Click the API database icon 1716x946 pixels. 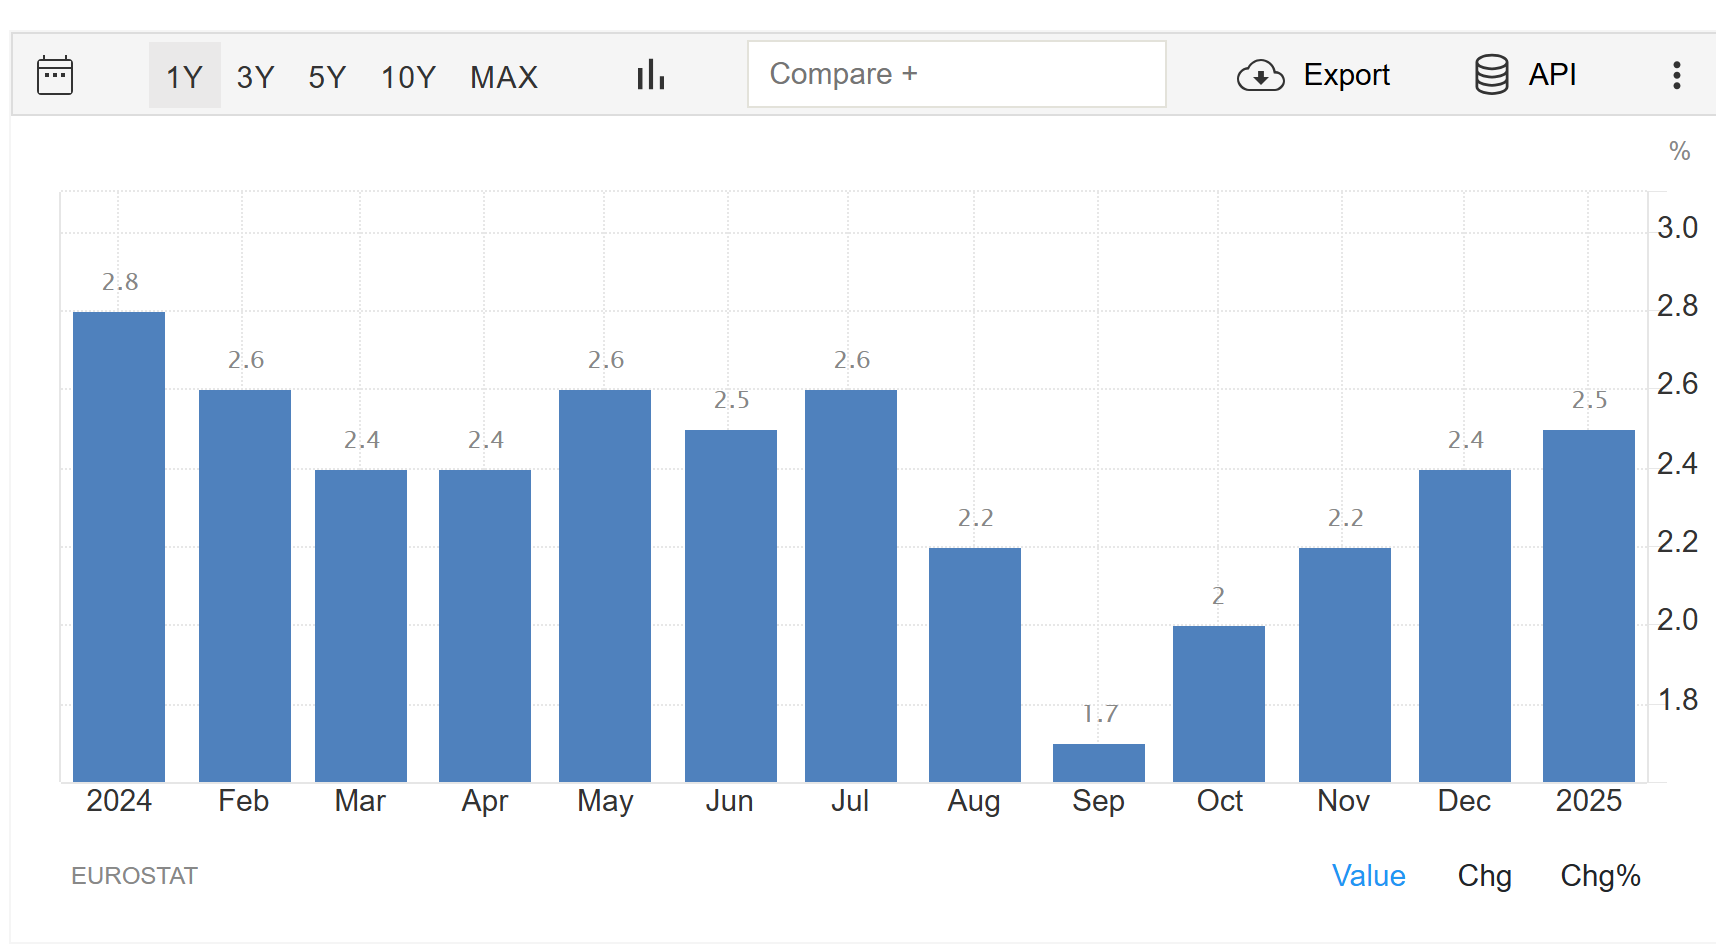point(1491,75)
